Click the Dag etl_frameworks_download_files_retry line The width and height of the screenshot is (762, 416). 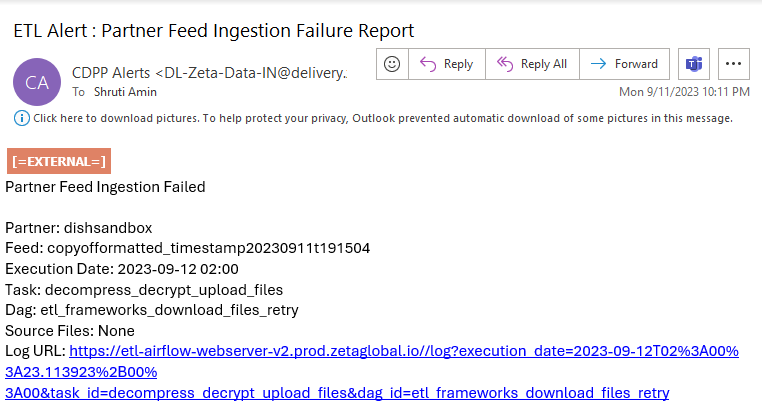click(x=152, y=310)
